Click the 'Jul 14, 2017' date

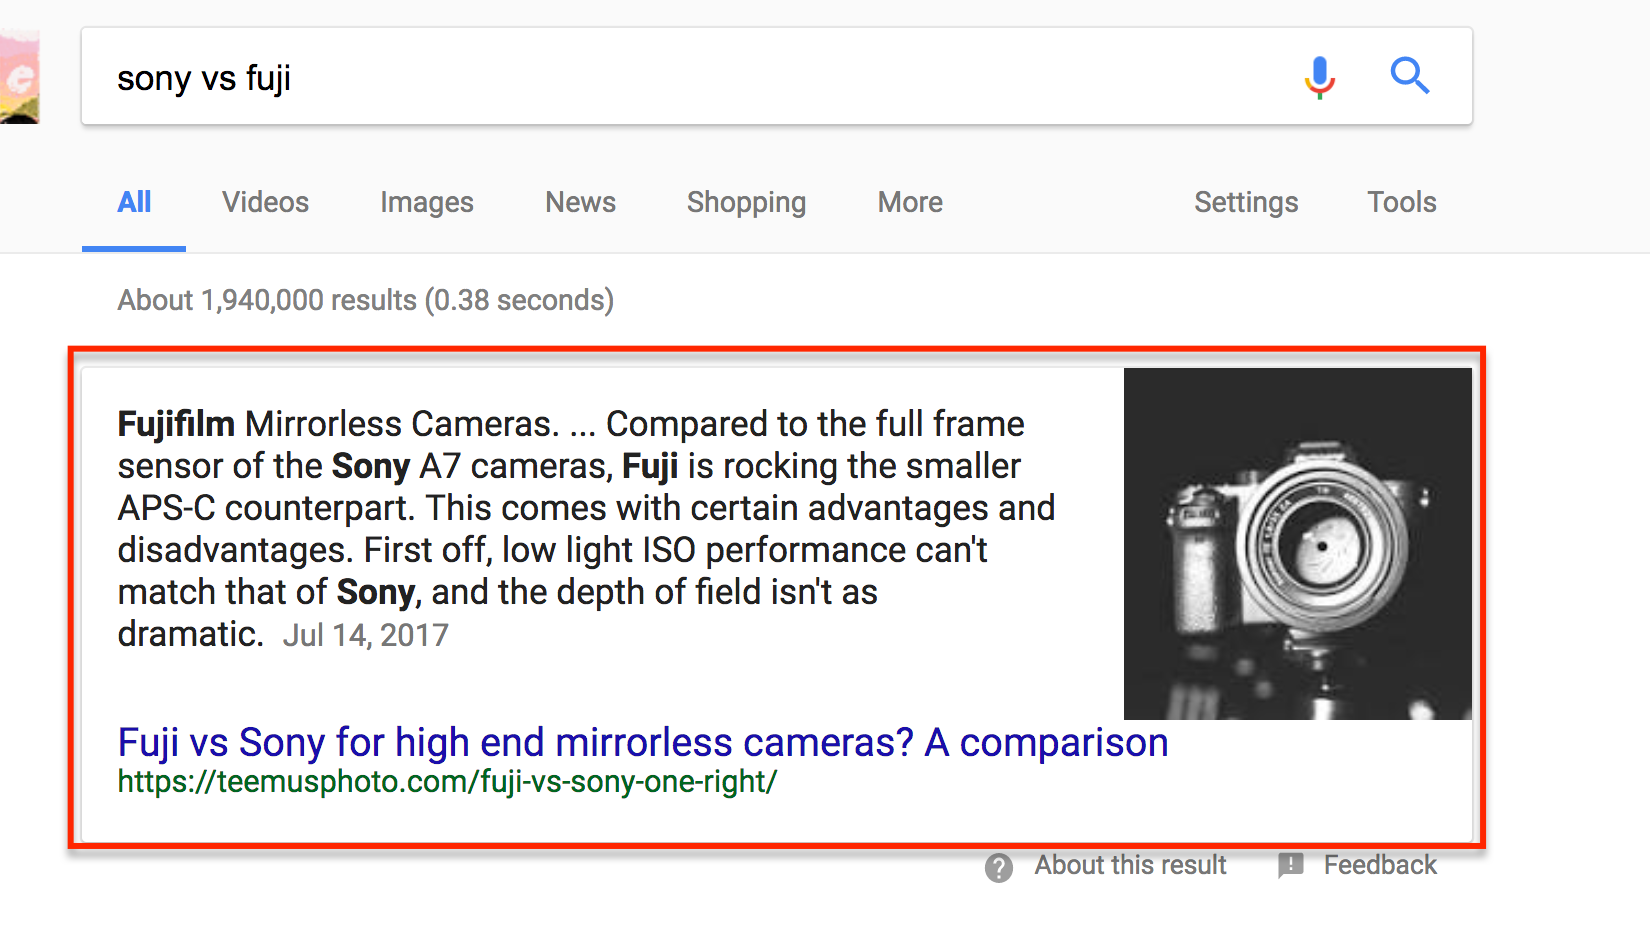tap(366, 635)
